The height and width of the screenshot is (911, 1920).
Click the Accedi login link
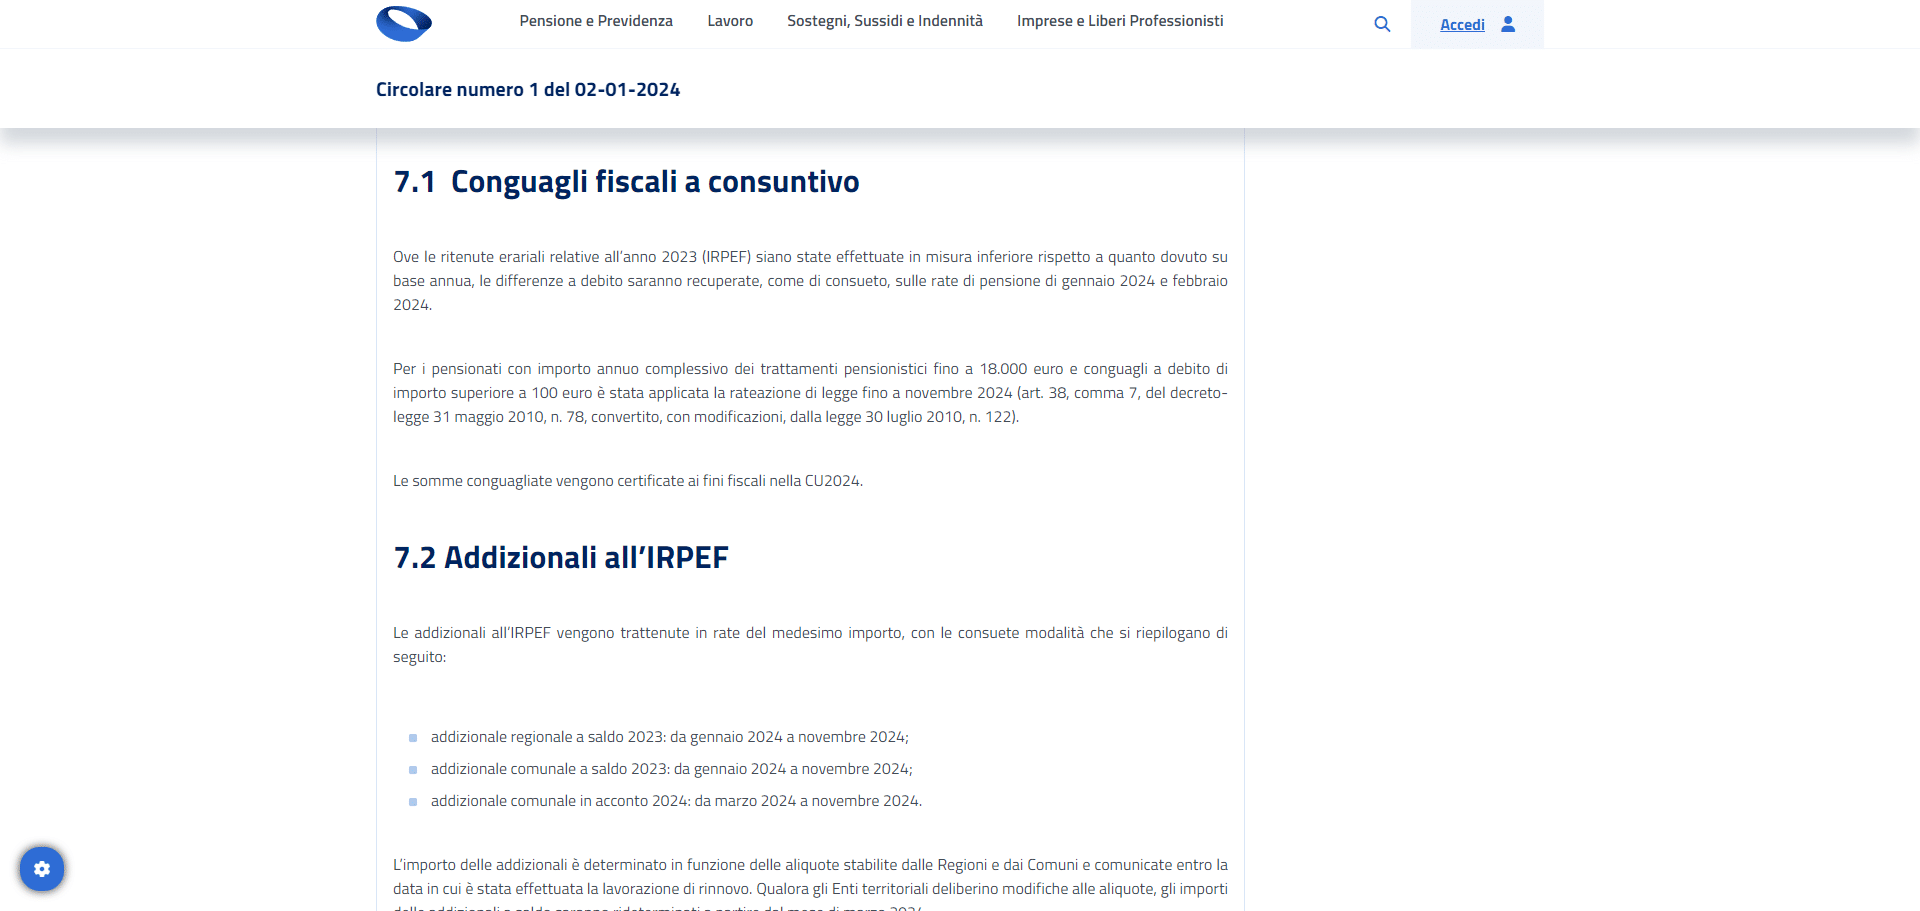tap(1462, 25)
